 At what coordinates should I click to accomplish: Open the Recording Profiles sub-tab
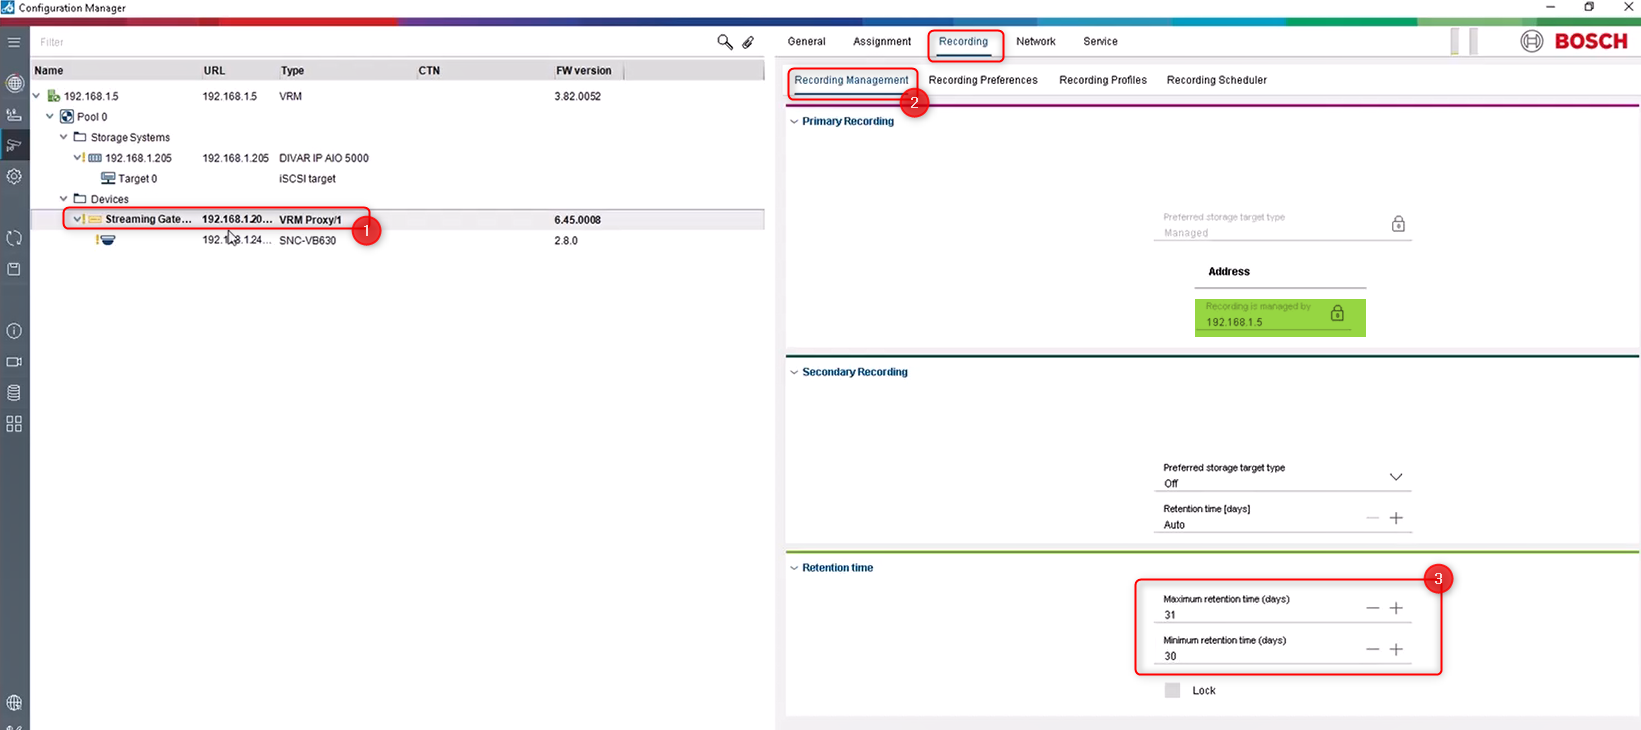pos(1102,80)
